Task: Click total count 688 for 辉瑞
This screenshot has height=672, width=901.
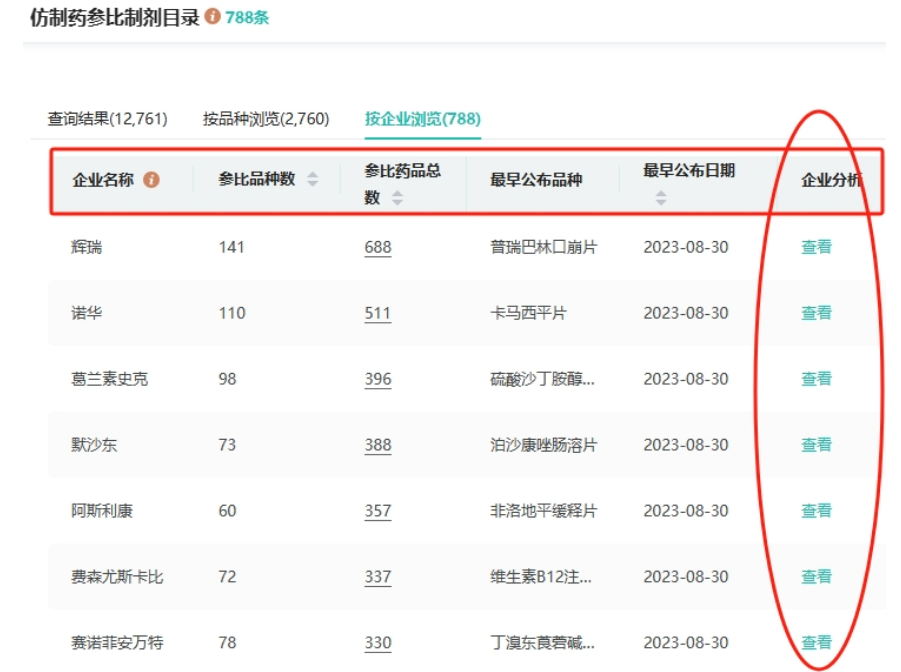Action: pyautogui.click(x=378, y=247)
